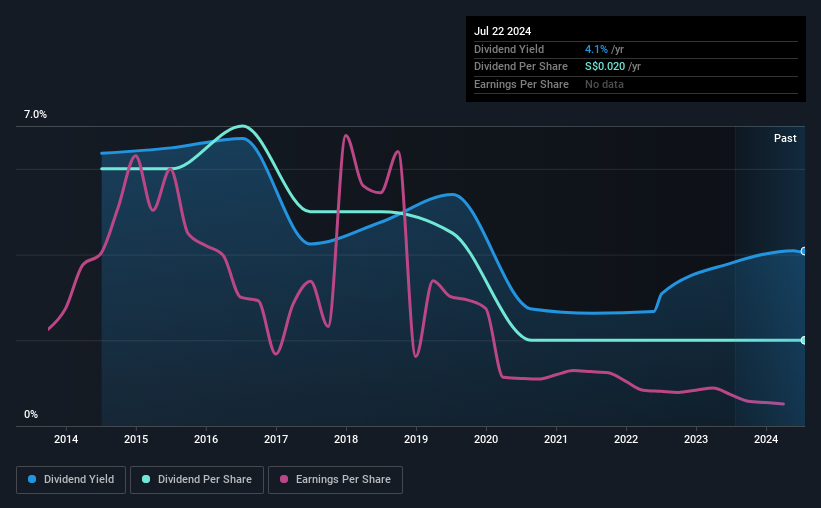Select the Dividend Yield endpoint marker

tap(804, 251)
